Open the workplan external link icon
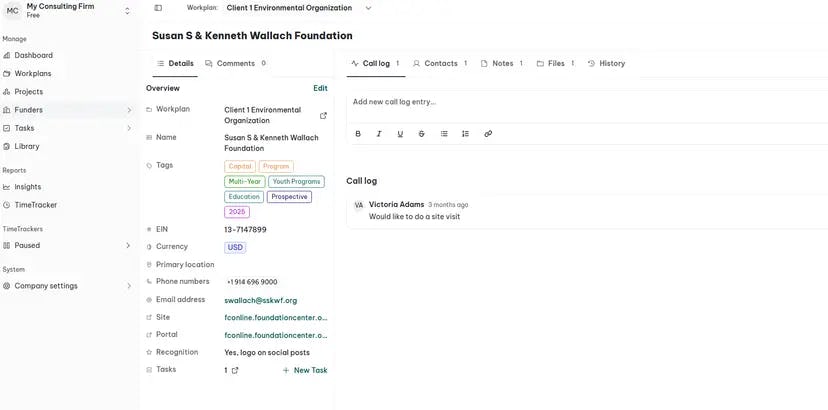Image resolution: width=828 pixels, height=410 pixels. pos(323,115)
